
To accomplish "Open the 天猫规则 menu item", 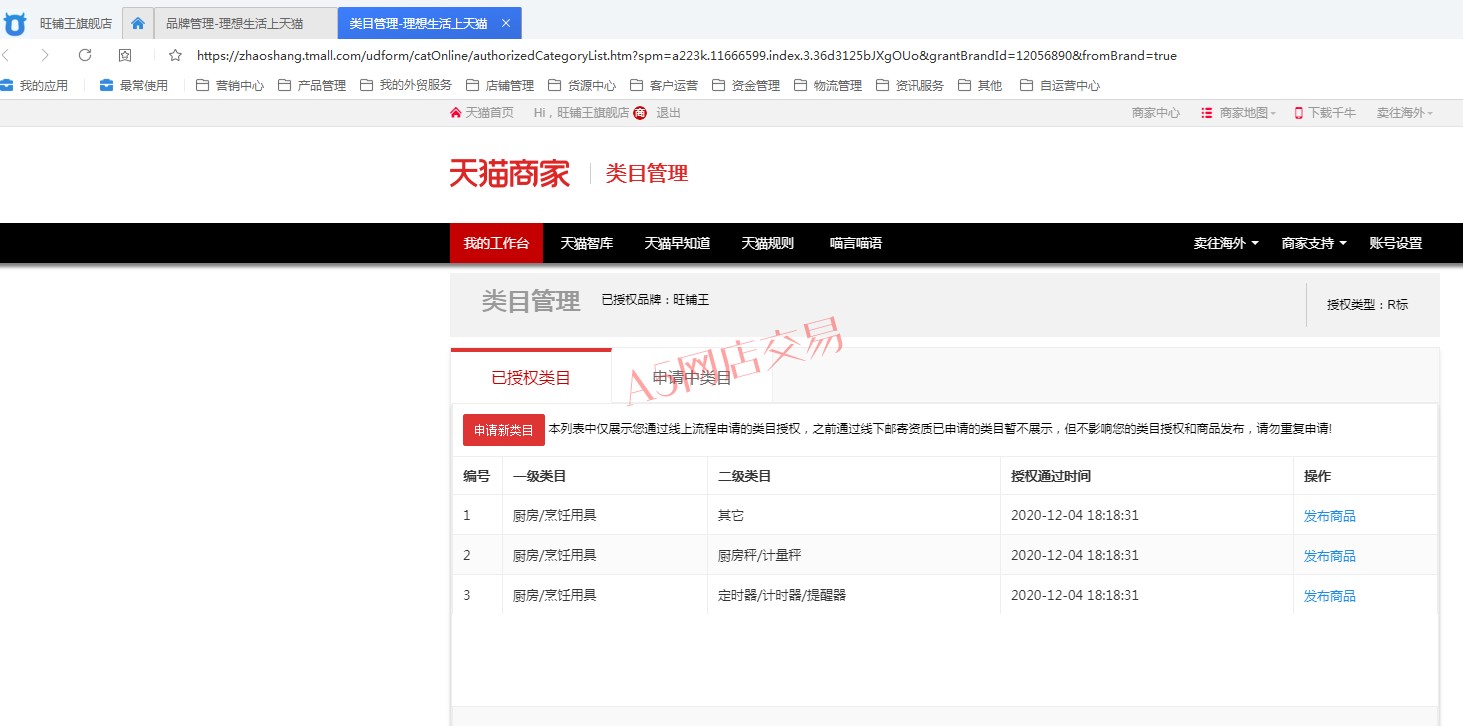I will (x=768, y=243).
